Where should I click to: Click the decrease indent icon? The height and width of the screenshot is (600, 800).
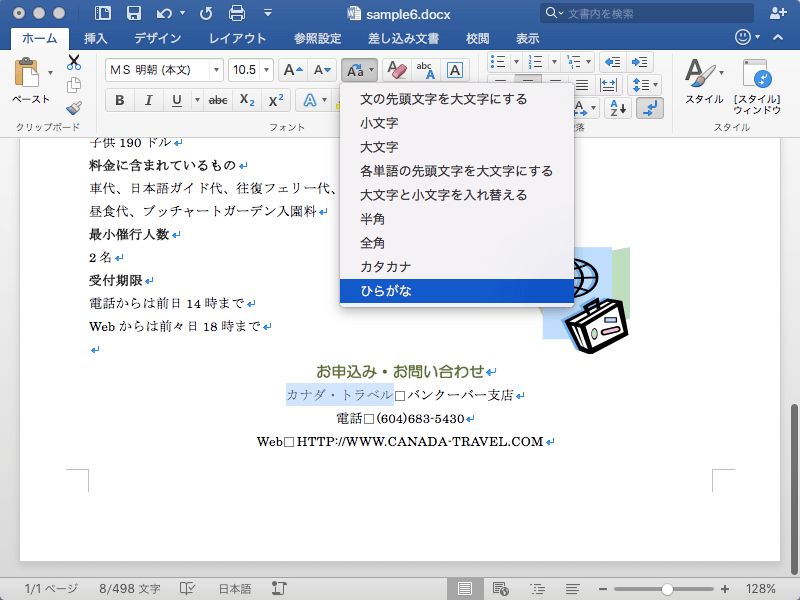click(612, 62)
